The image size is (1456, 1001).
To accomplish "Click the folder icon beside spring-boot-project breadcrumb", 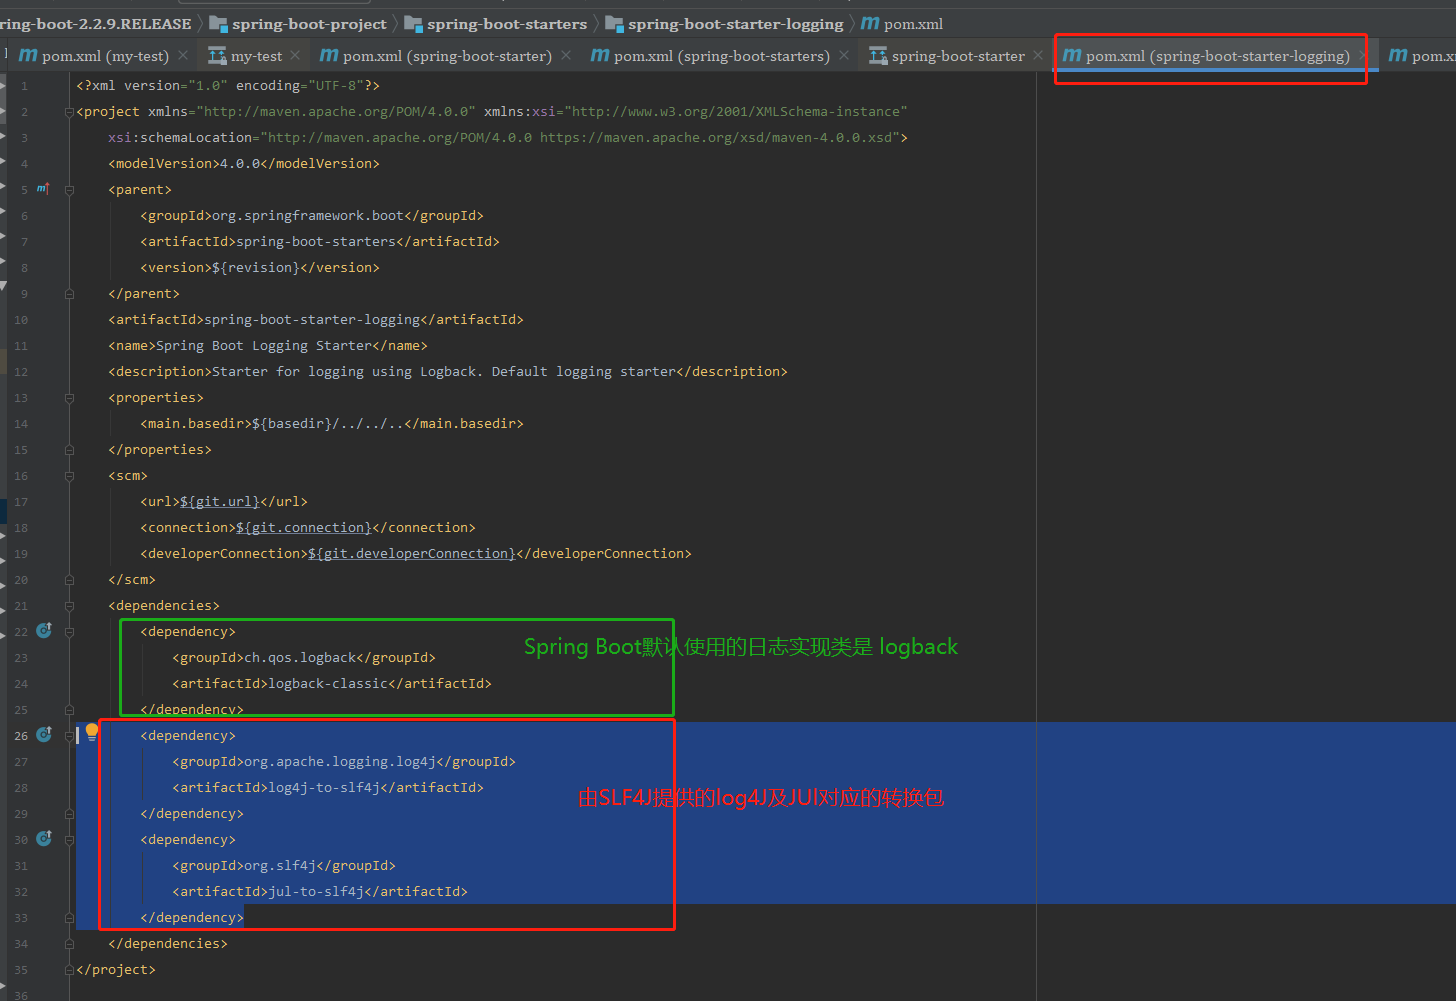I will coord(218,23).
